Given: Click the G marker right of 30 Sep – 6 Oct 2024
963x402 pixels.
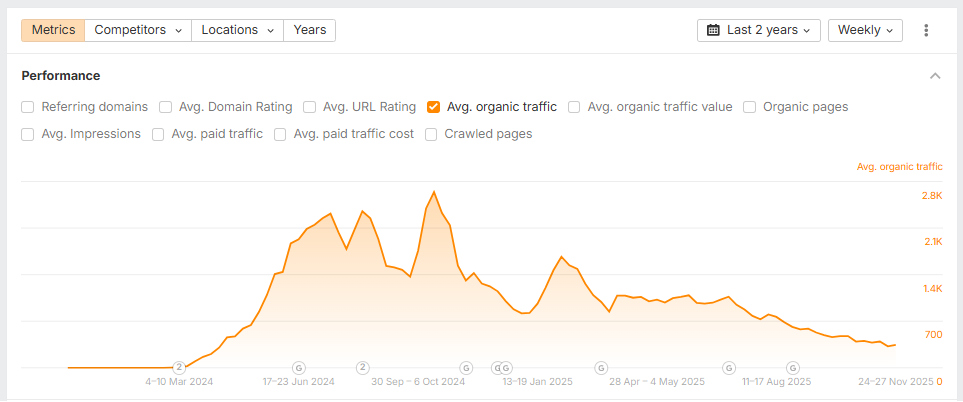Looking at the screenshot, I should pos(466,367).
